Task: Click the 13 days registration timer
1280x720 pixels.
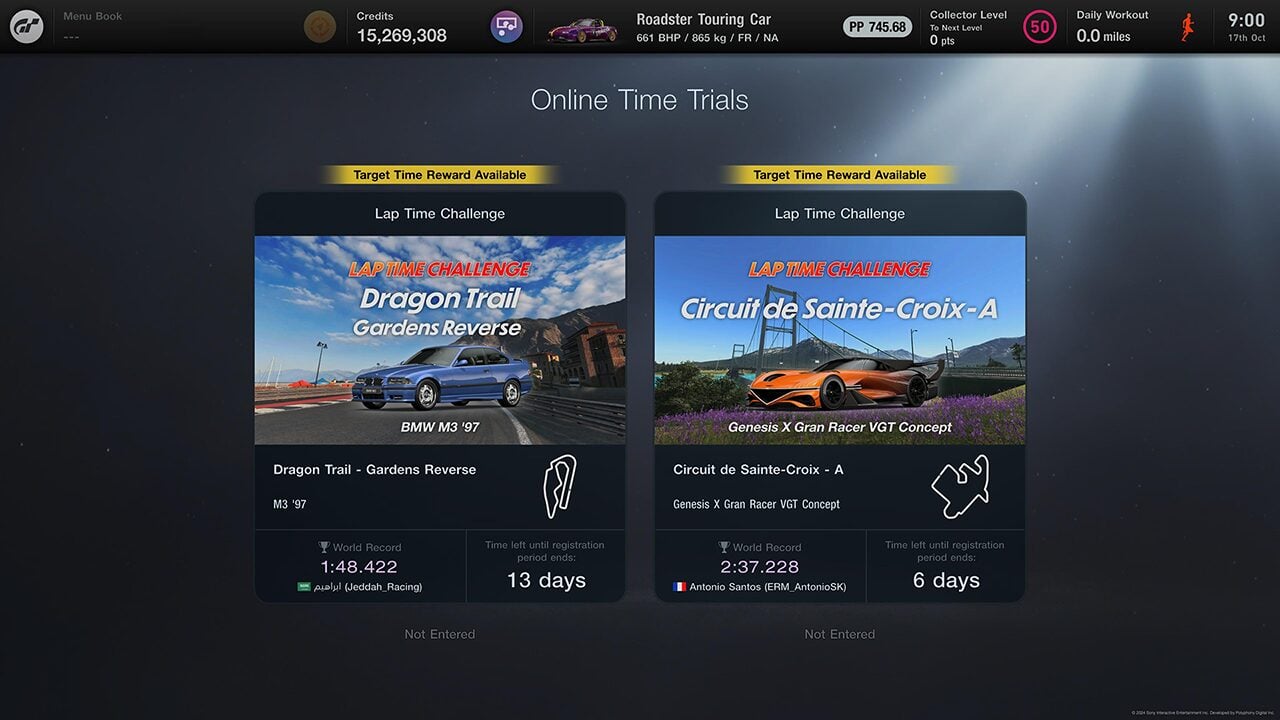Action: (546, 566)
